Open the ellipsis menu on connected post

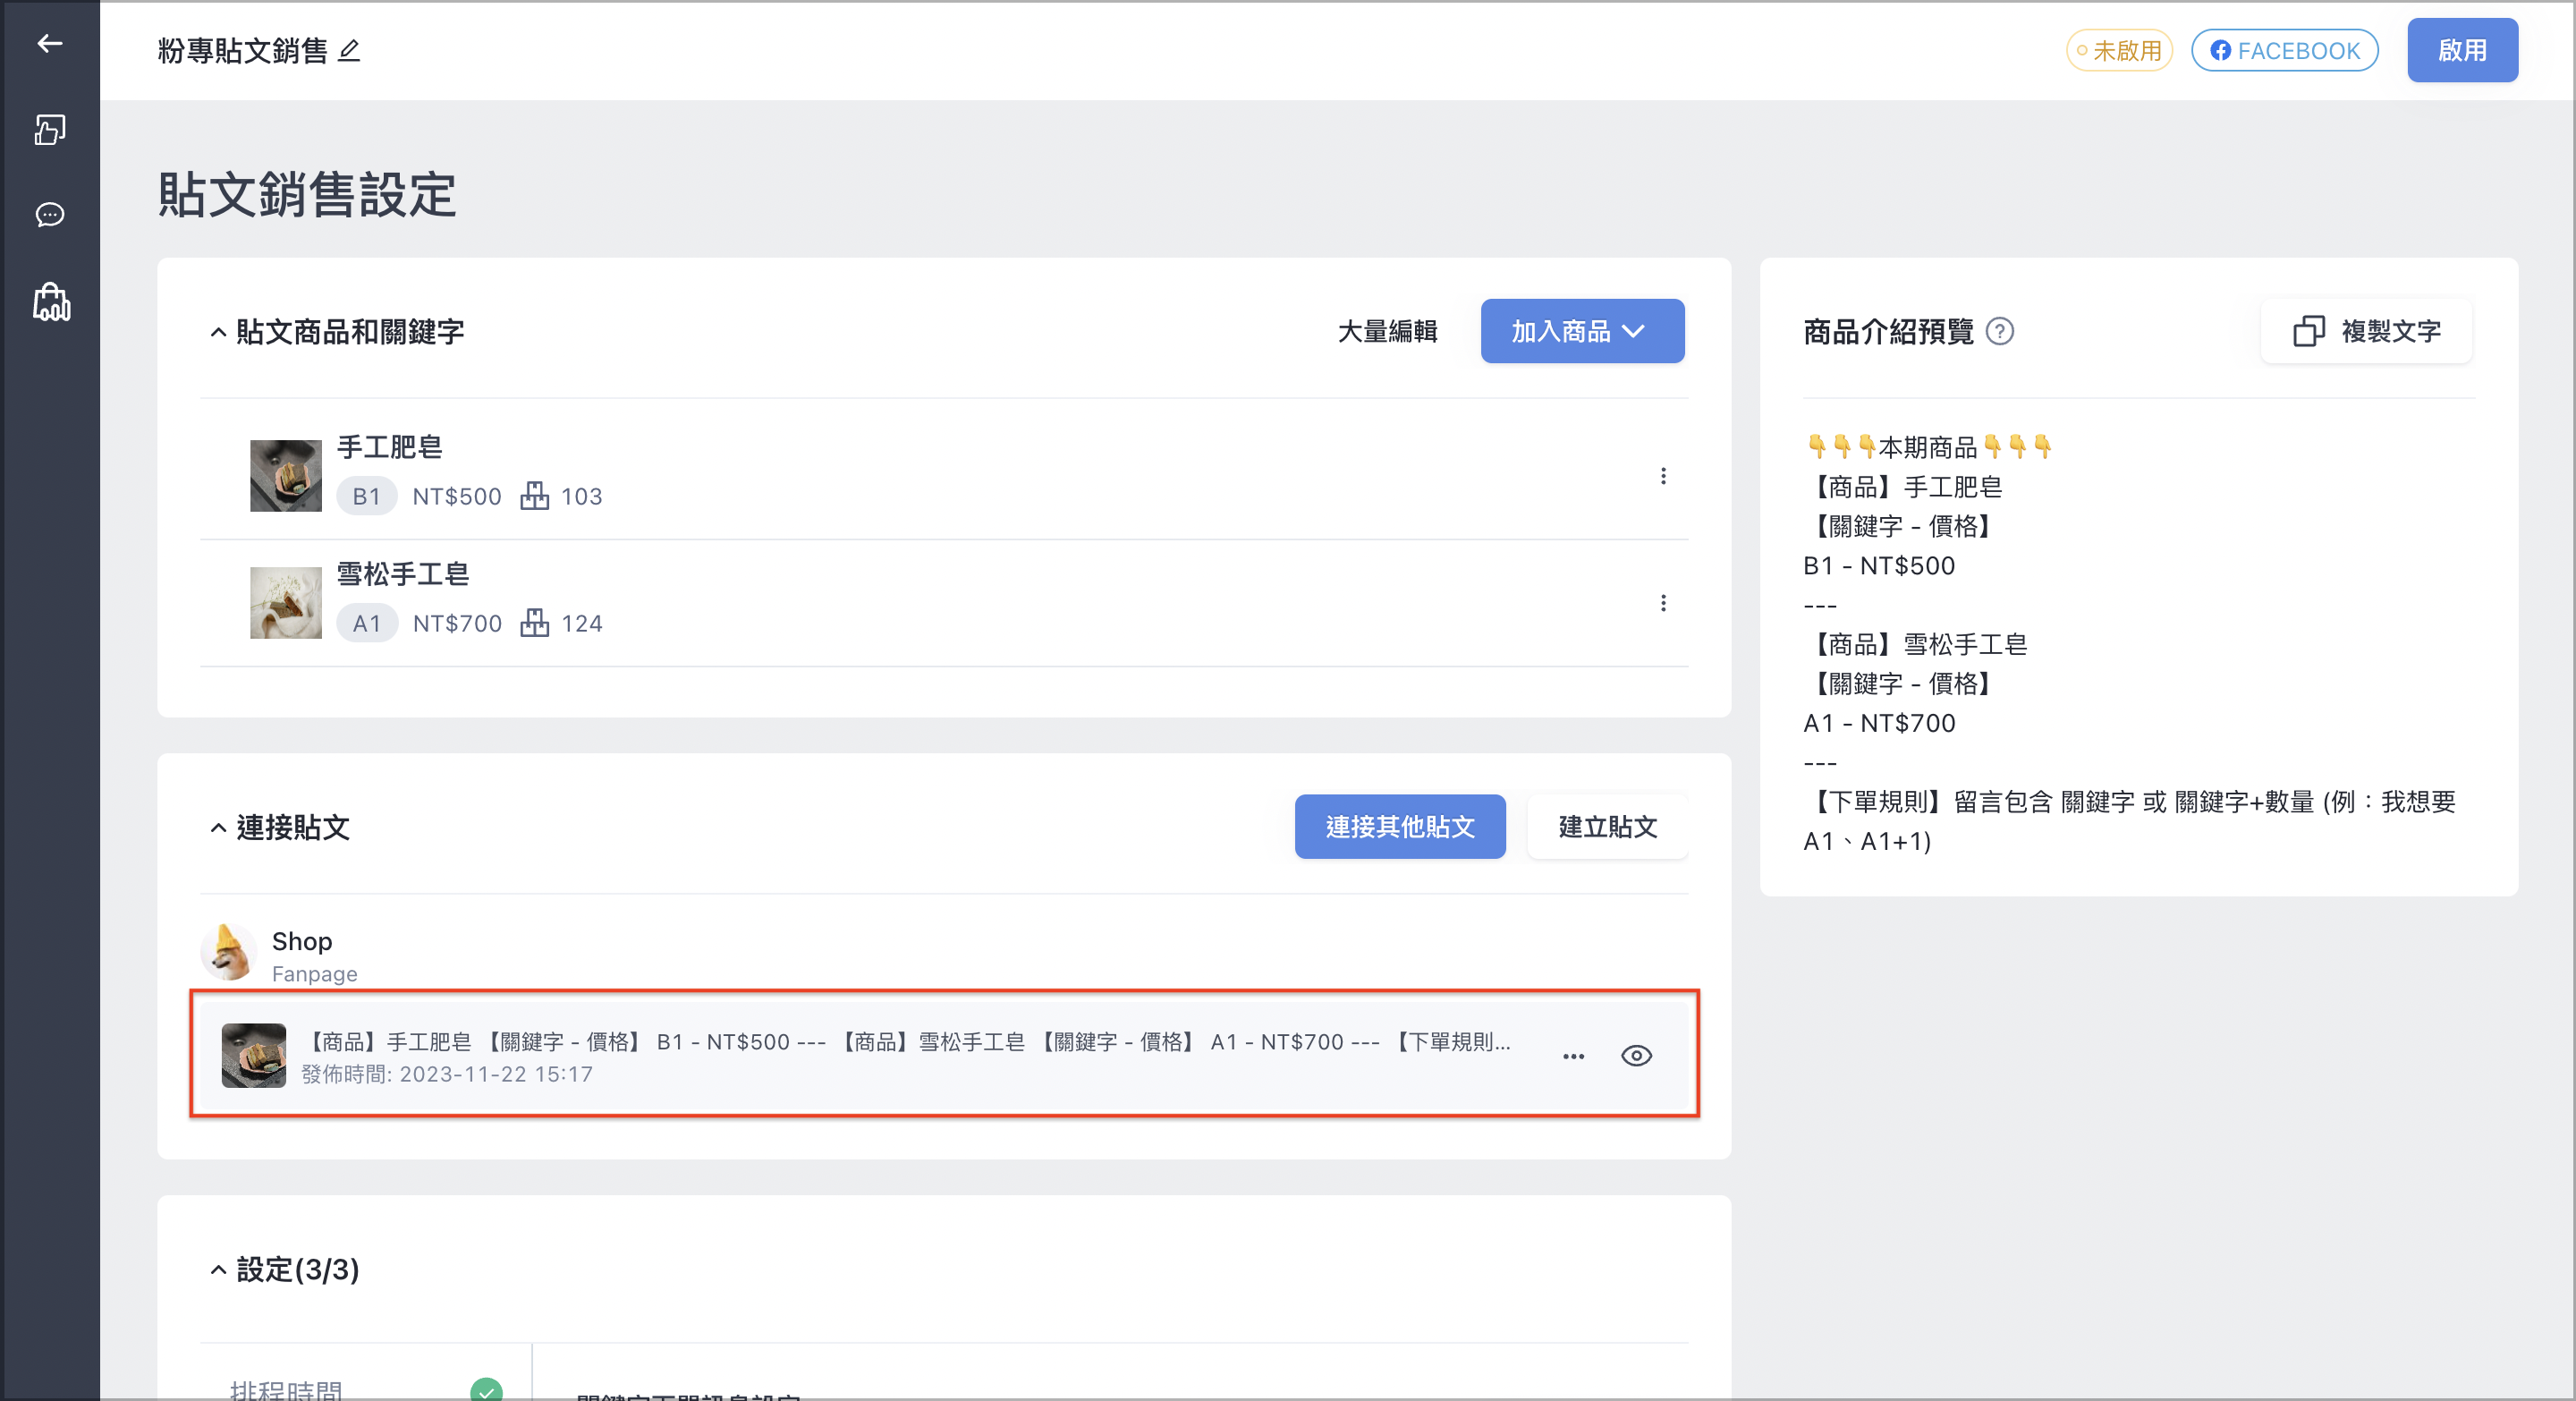tap(1573, 1056)
